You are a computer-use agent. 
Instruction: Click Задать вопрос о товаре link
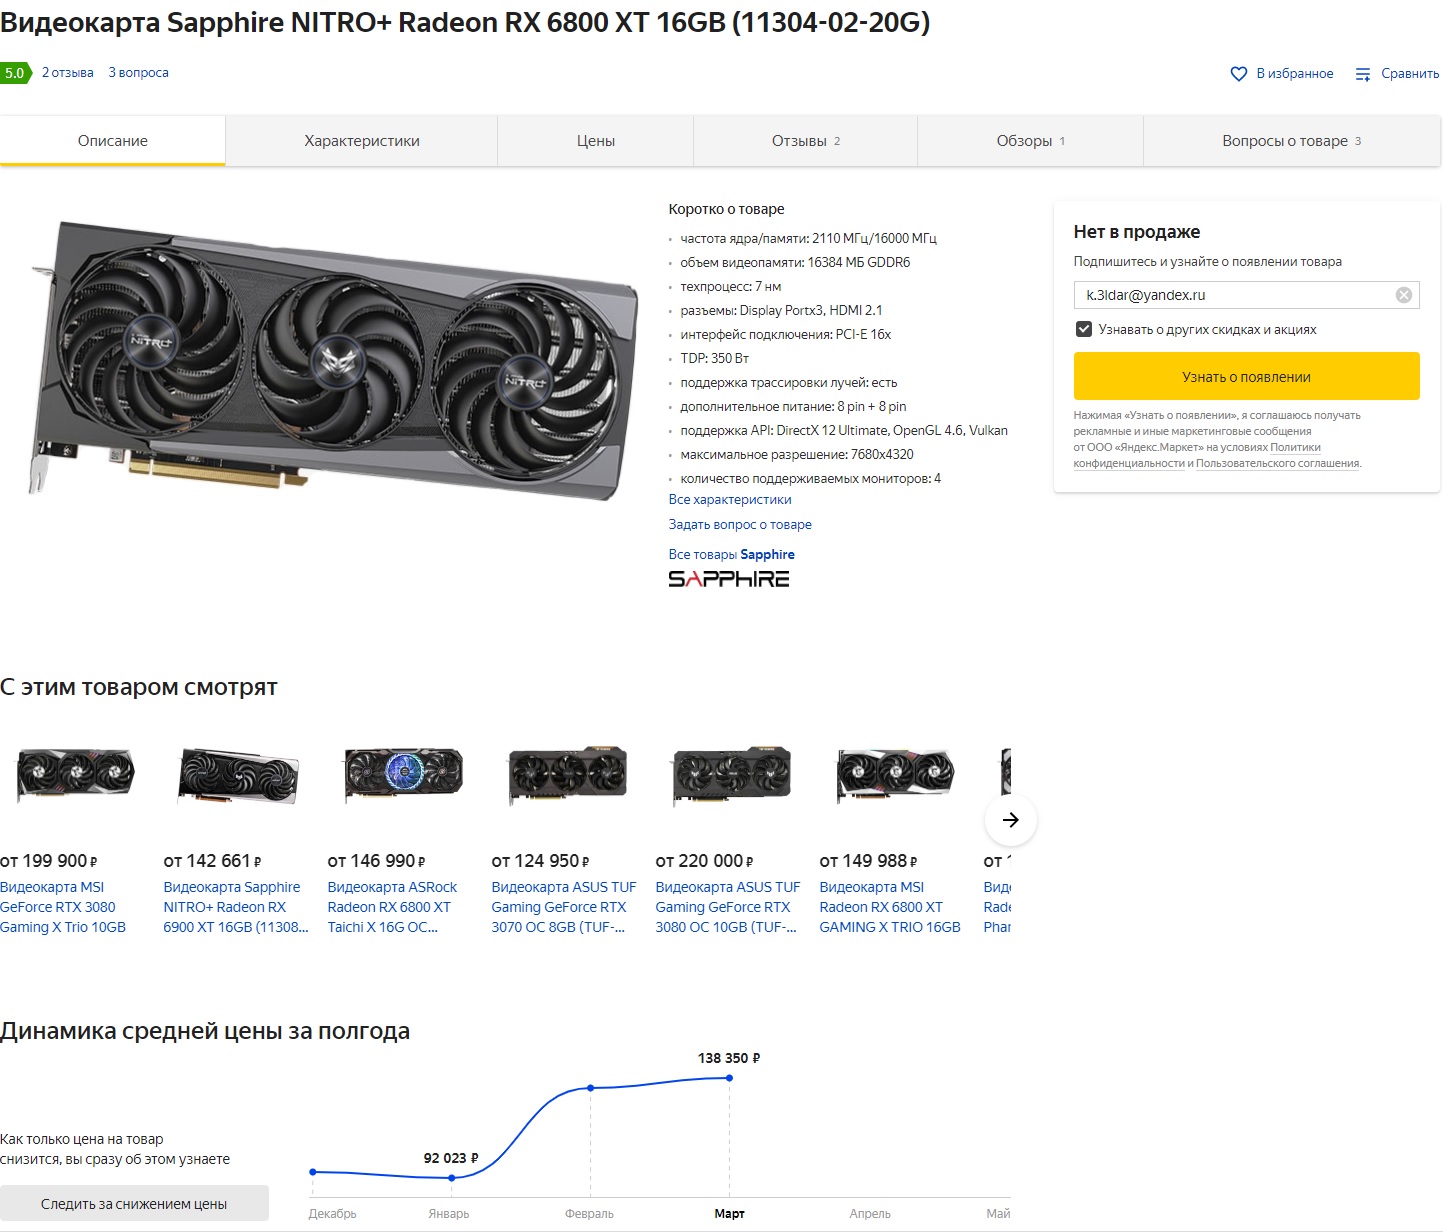coord(740,525)
